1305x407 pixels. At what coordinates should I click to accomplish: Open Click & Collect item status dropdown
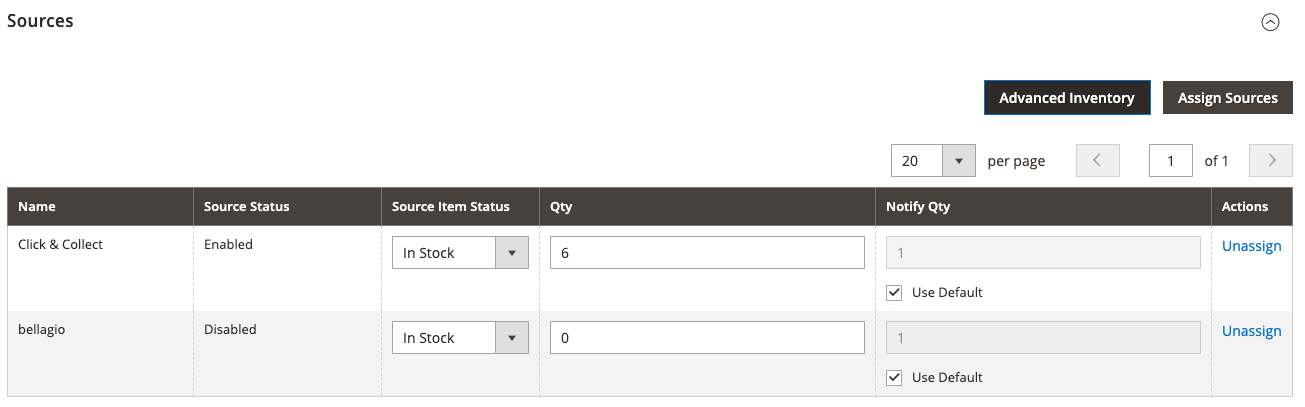coord(460,253)
